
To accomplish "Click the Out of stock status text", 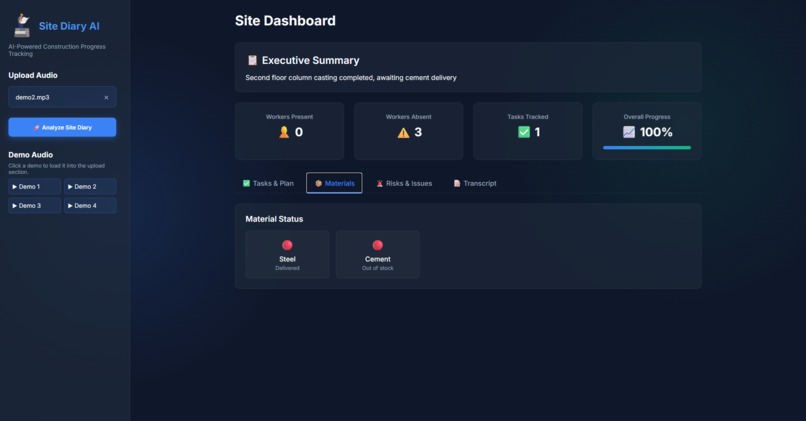I will point(378,268).
